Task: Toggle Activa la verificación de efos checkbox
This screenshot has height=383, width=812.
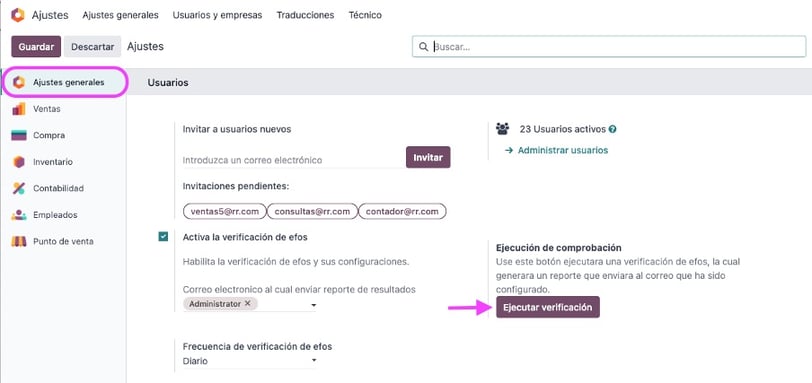Action: (163, 237)
